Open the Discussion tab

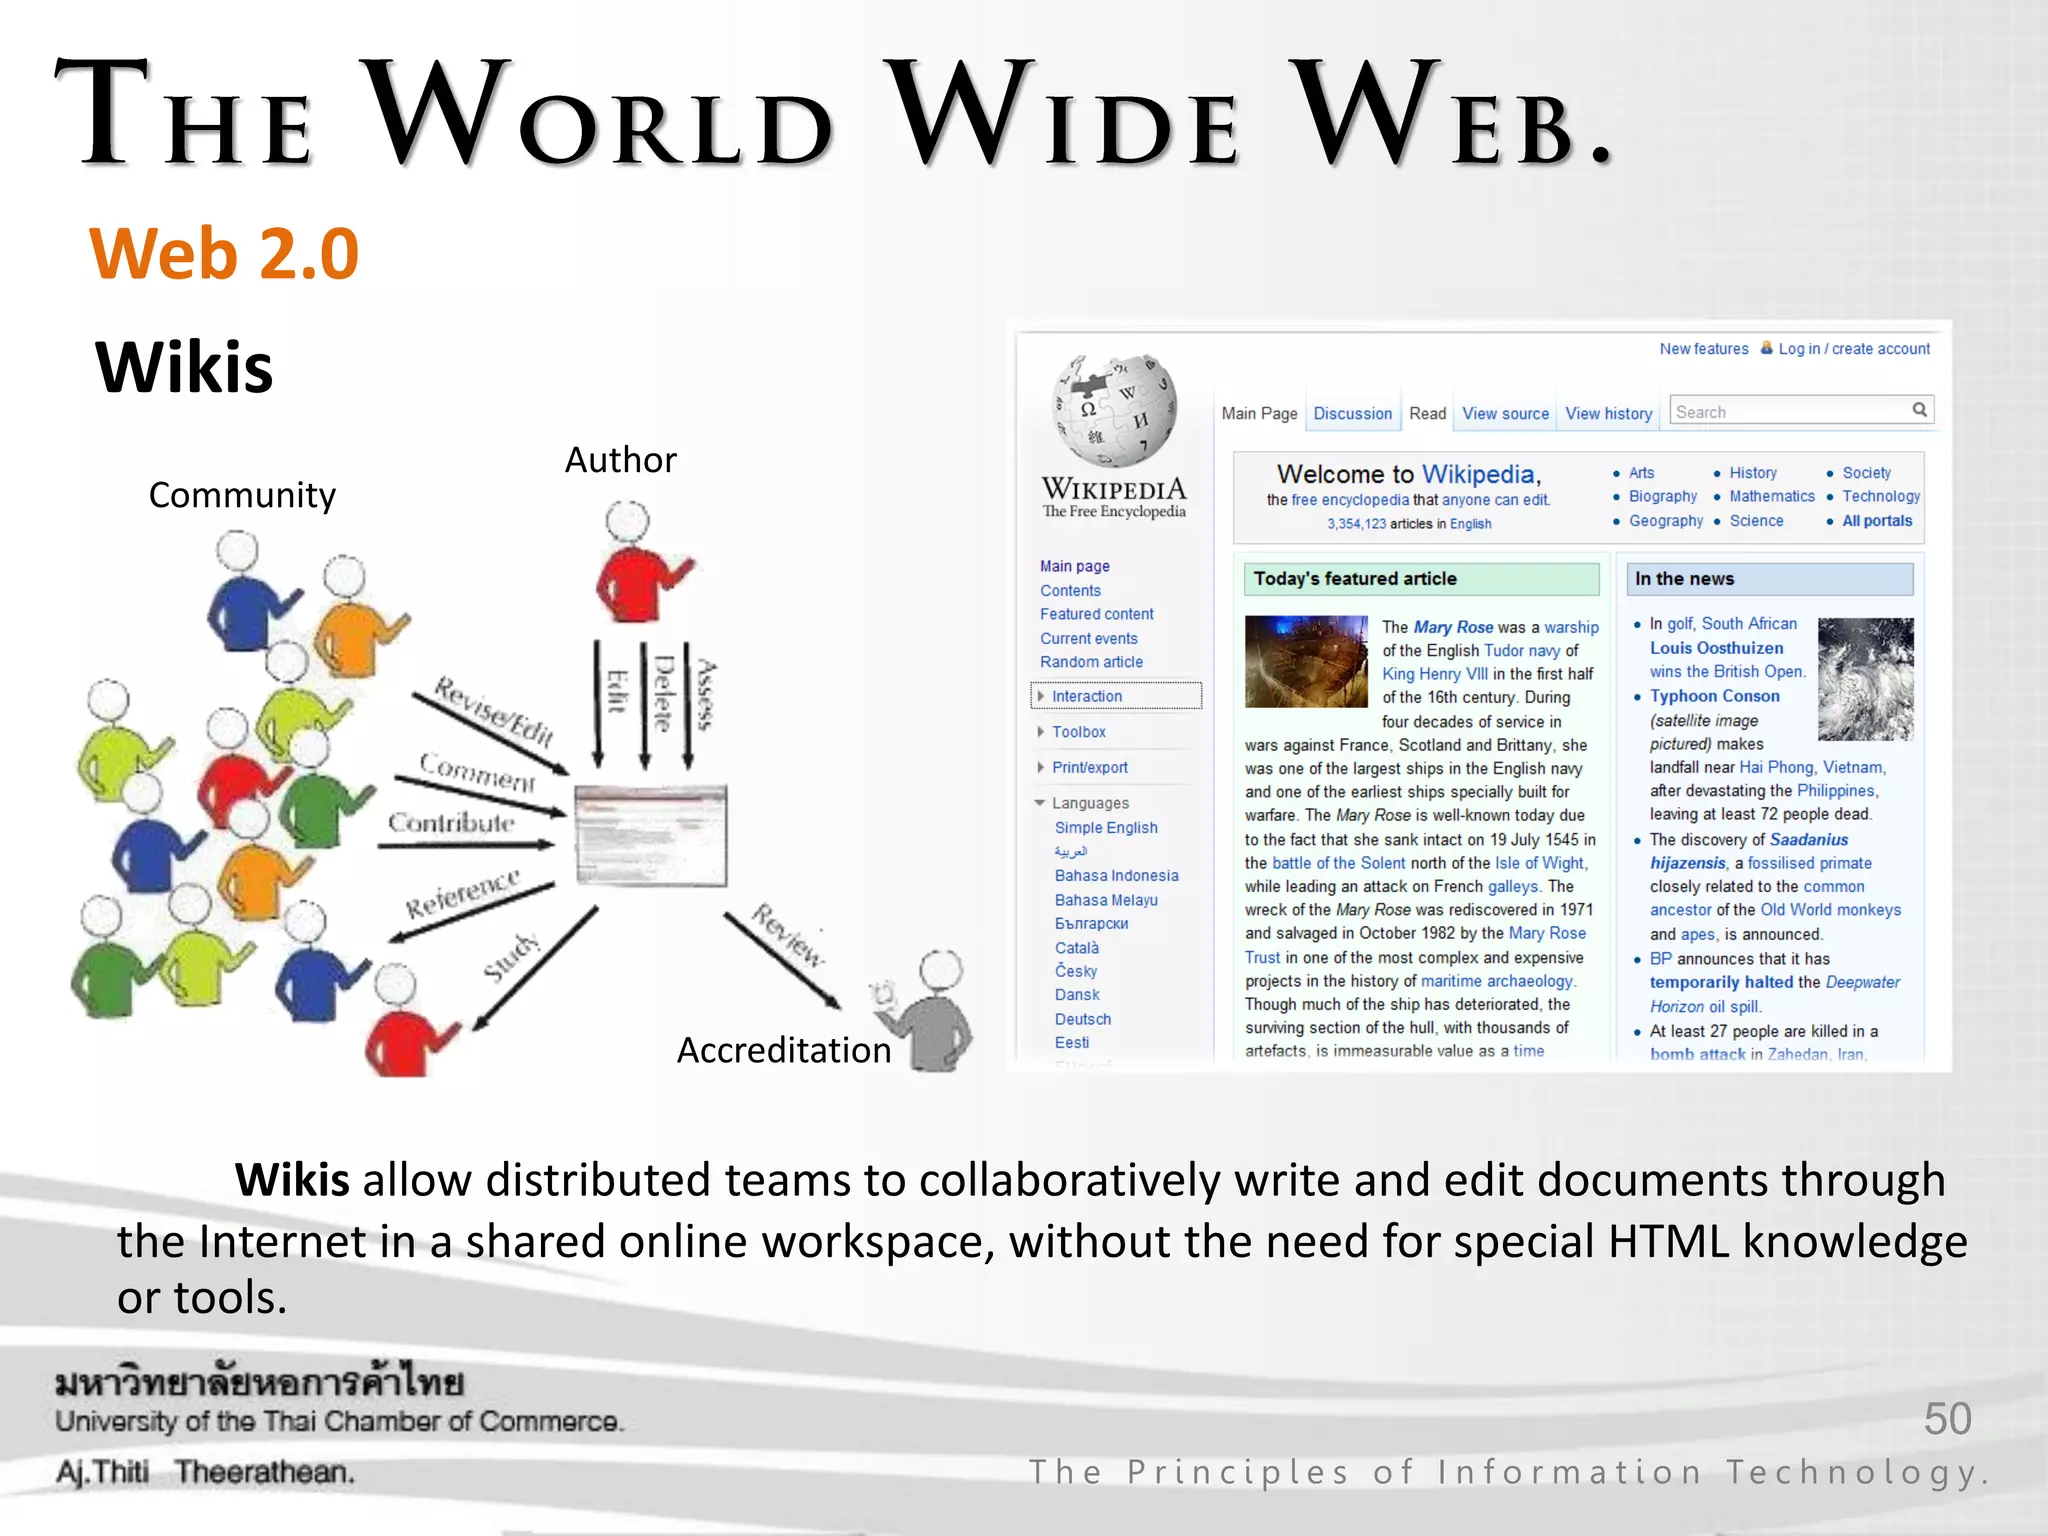(1352, 413)
